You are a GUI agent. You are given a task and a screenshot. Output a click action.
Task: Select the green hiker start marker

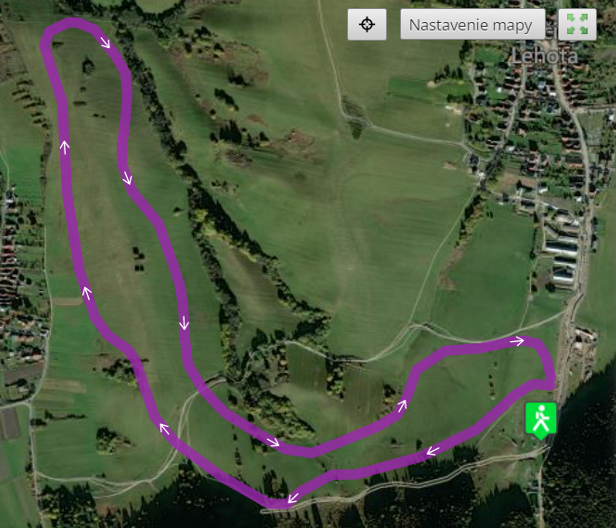(541, 420)
